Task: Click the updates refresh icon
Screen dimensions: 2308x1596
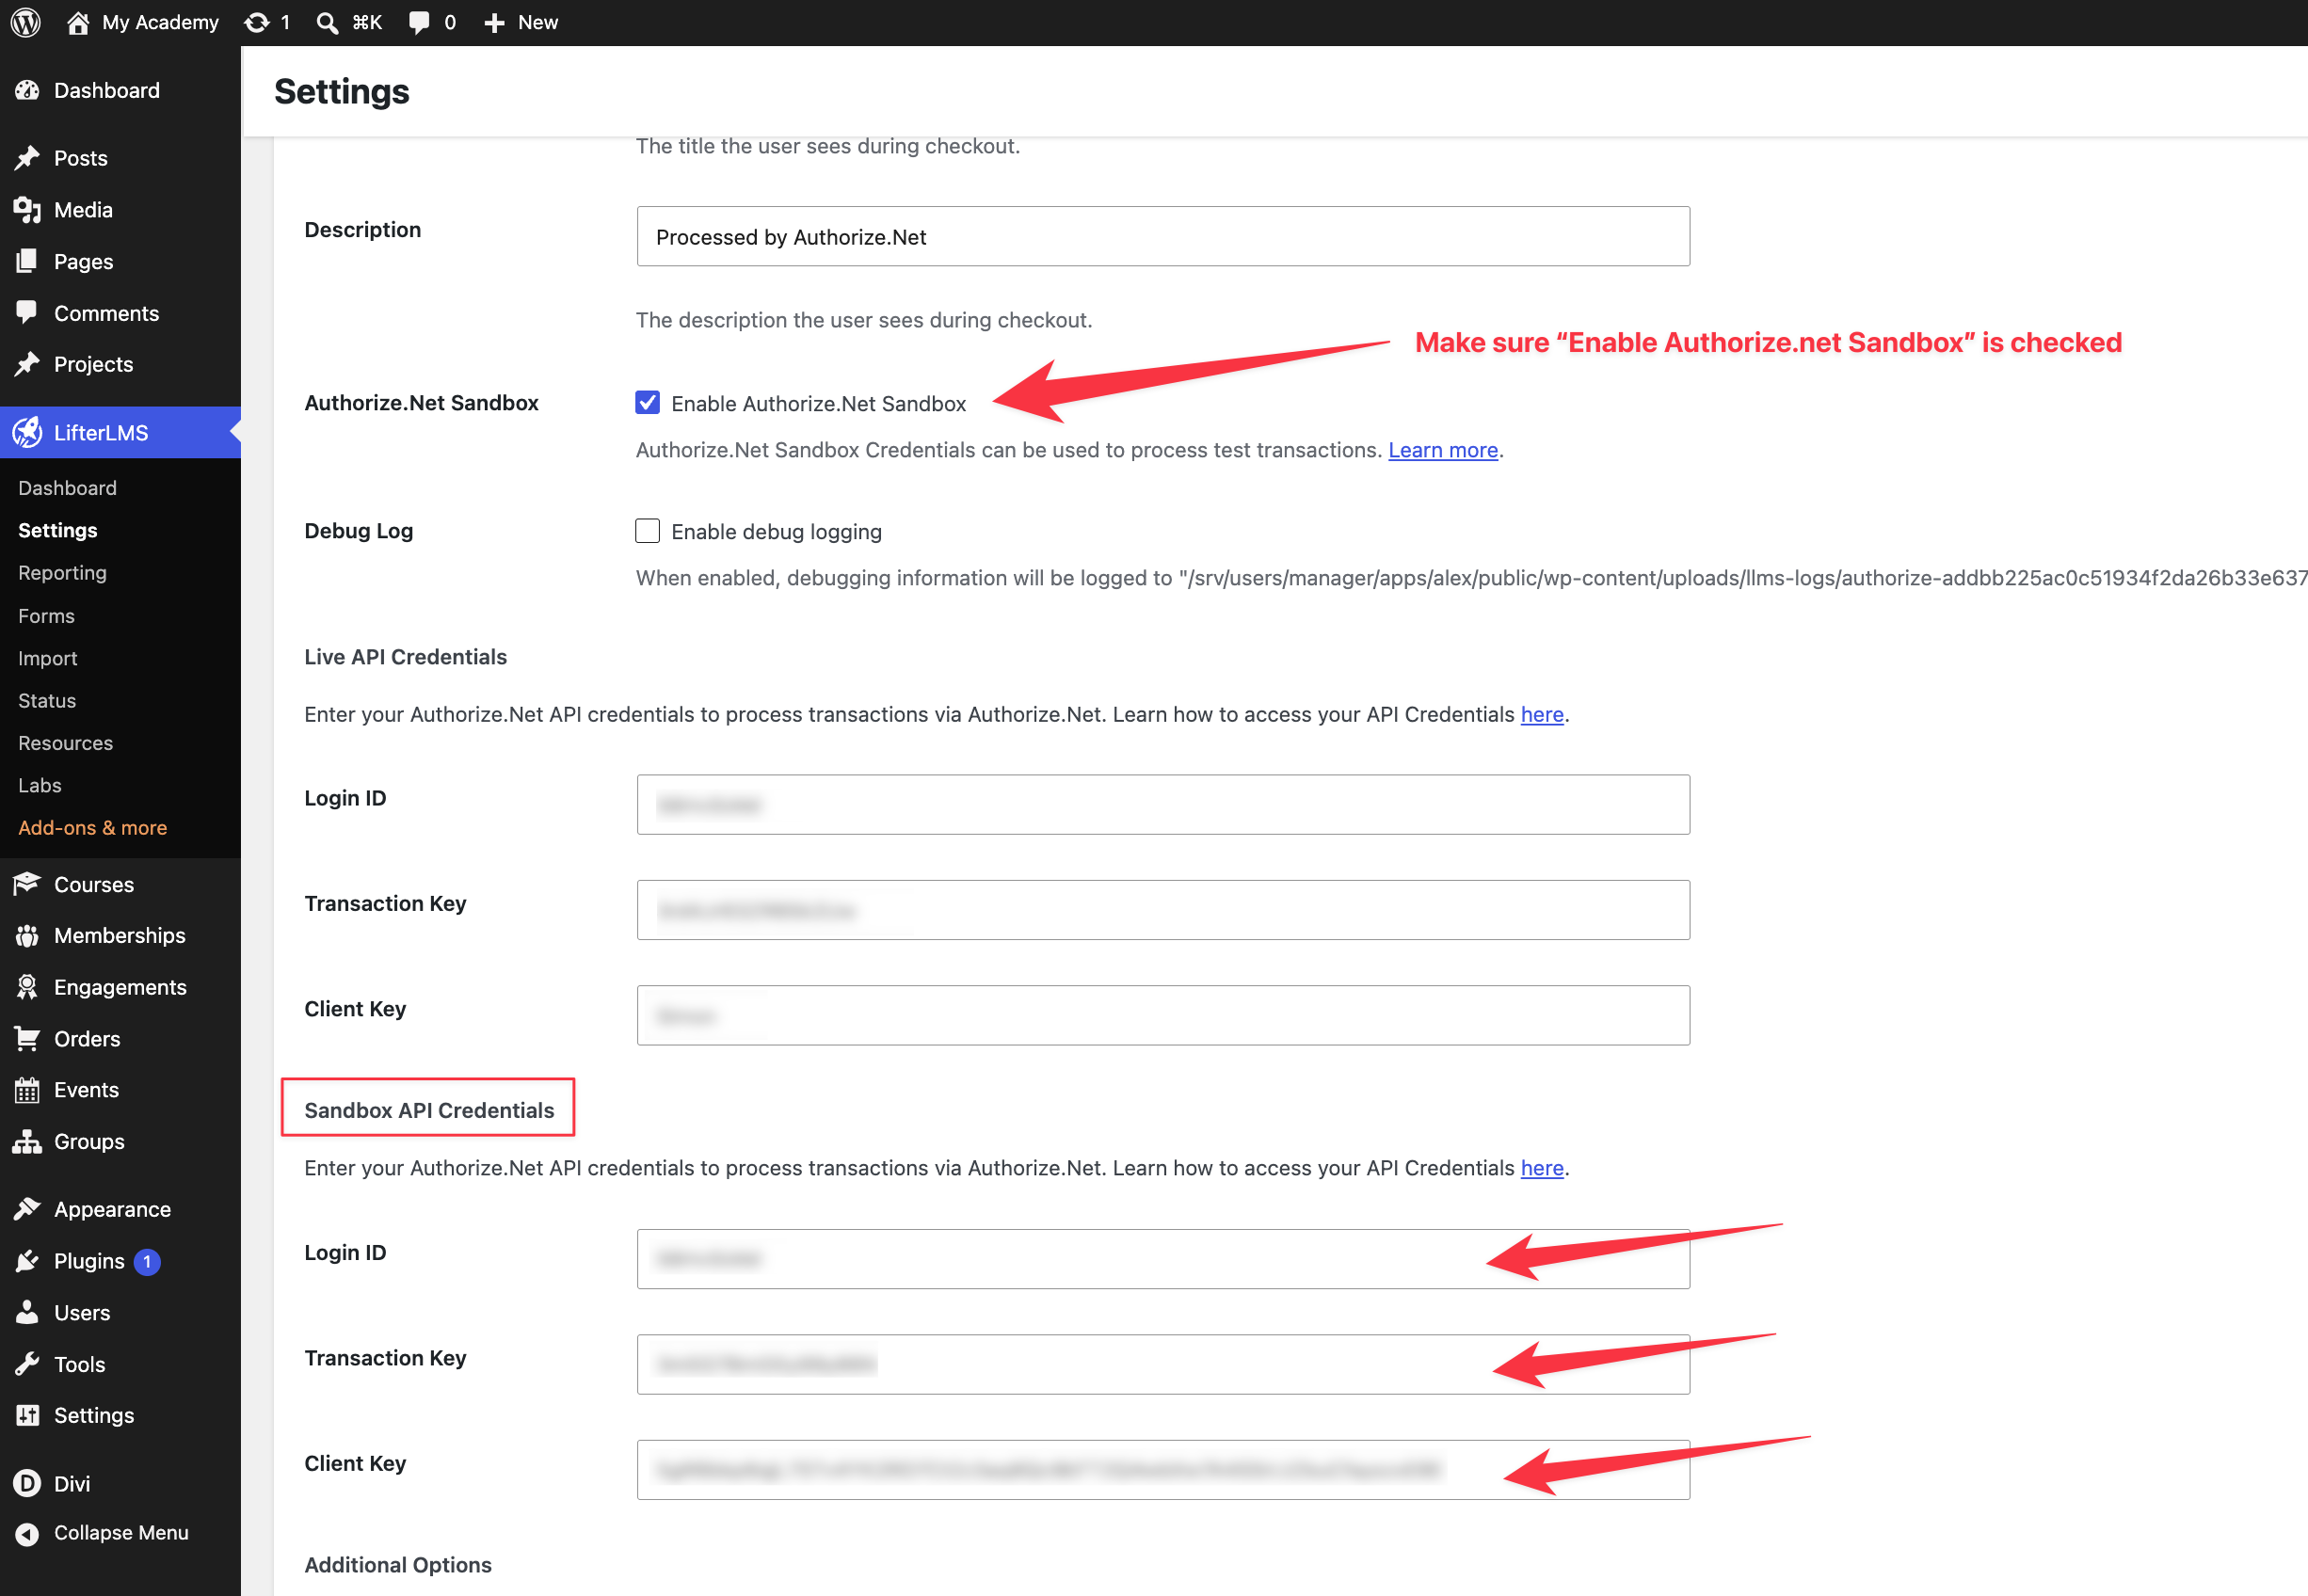Action: 257,22
